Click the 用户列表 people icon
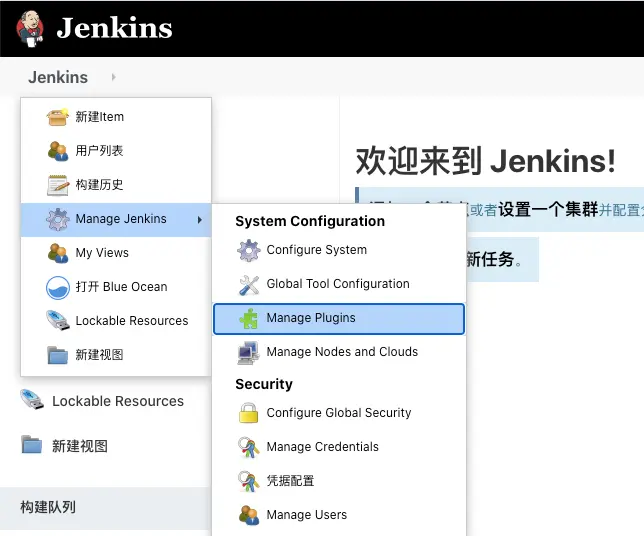644x536 pixels. 58,151
